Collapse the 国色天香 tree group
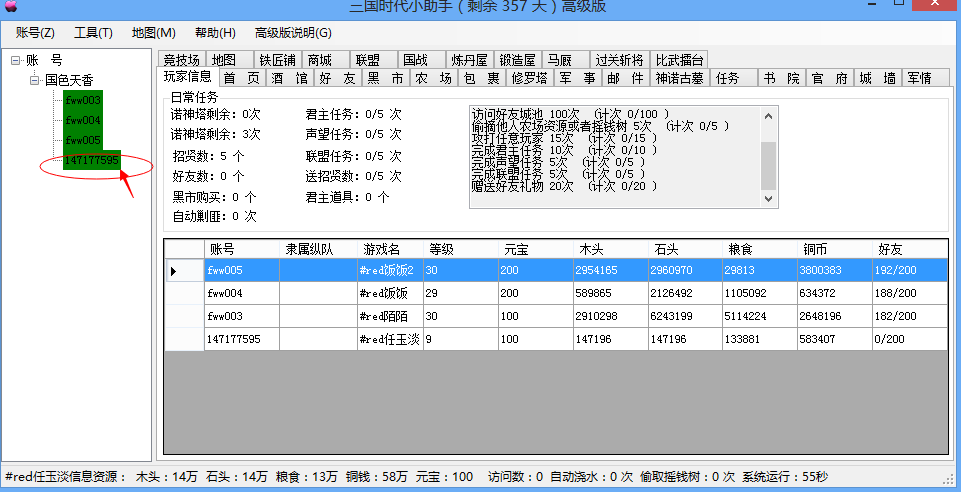Viewport: 961px width, 492px height. [x=34, y=80]
